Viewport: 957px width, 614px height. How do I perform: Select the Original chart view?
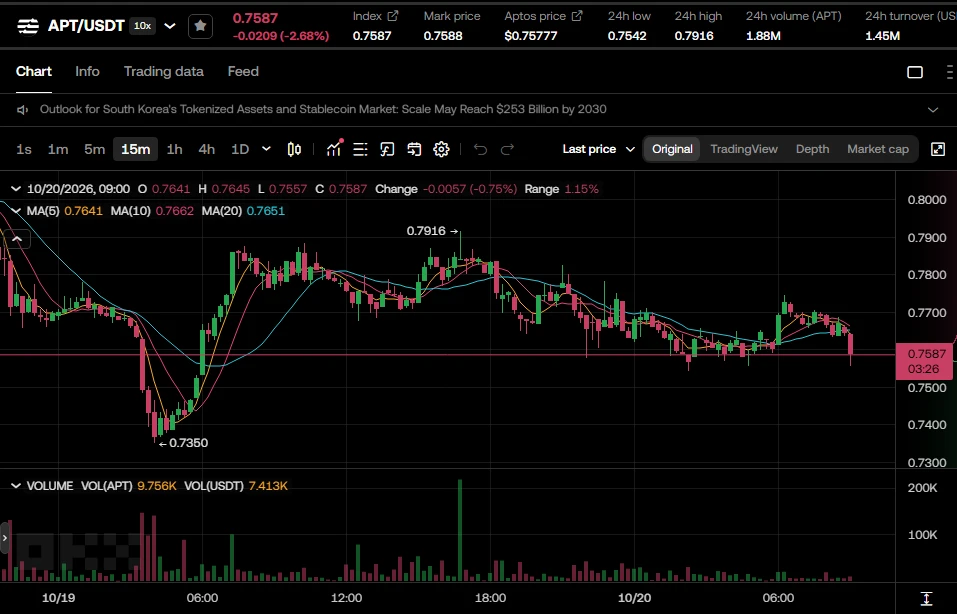click(672, 149)
